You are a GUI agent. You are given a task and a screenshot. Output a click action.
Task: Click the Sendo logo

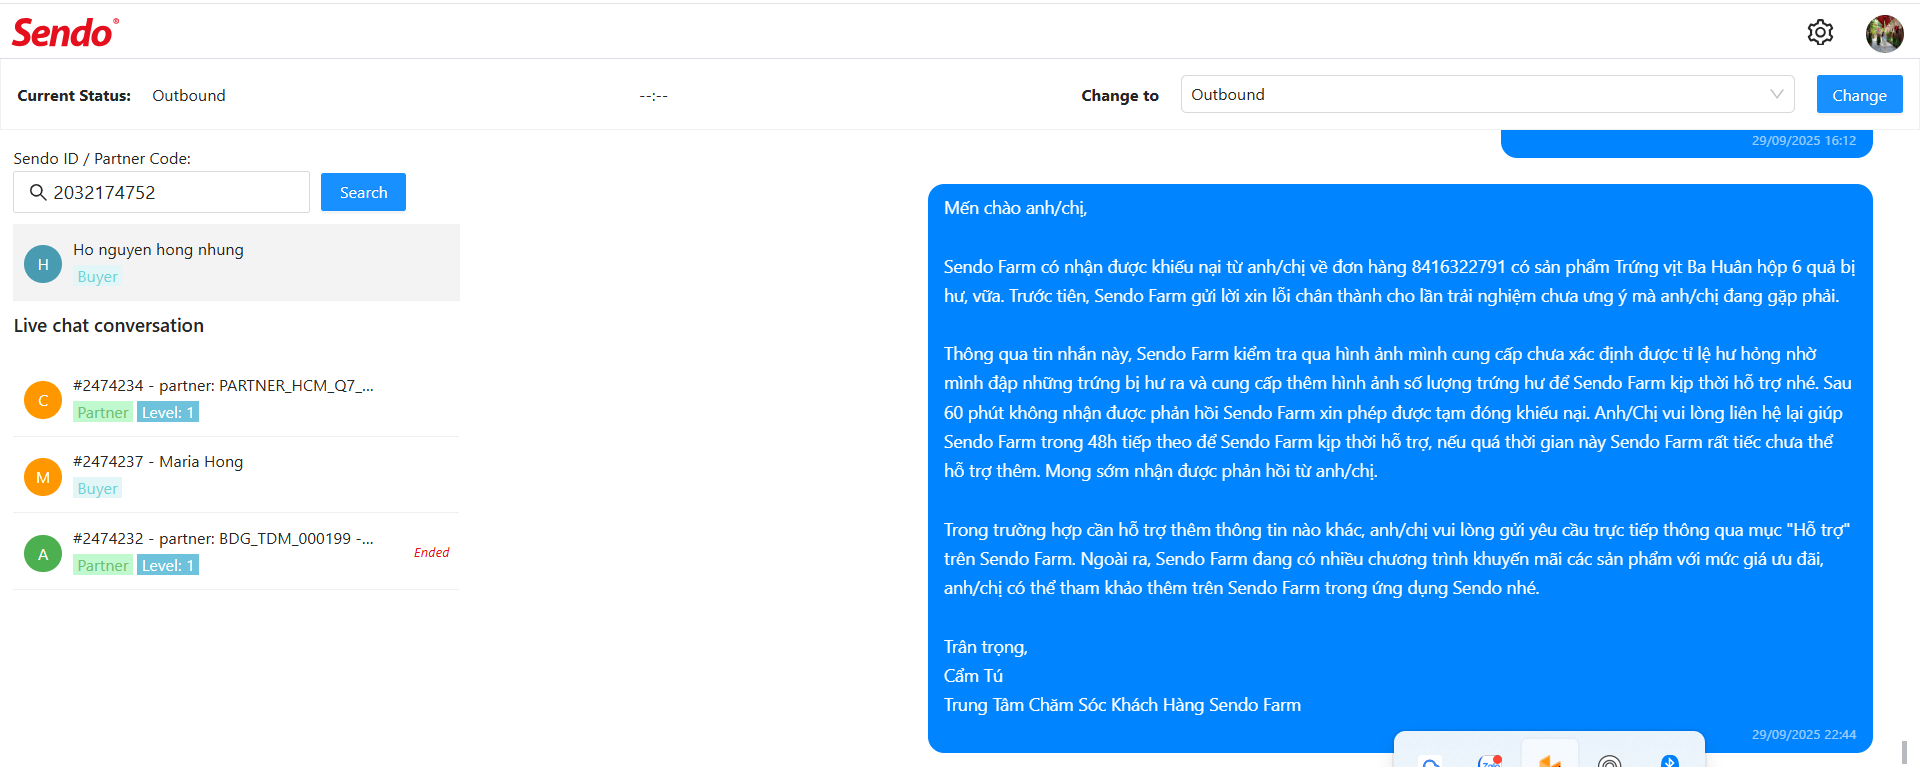click(x=65, y=32)
